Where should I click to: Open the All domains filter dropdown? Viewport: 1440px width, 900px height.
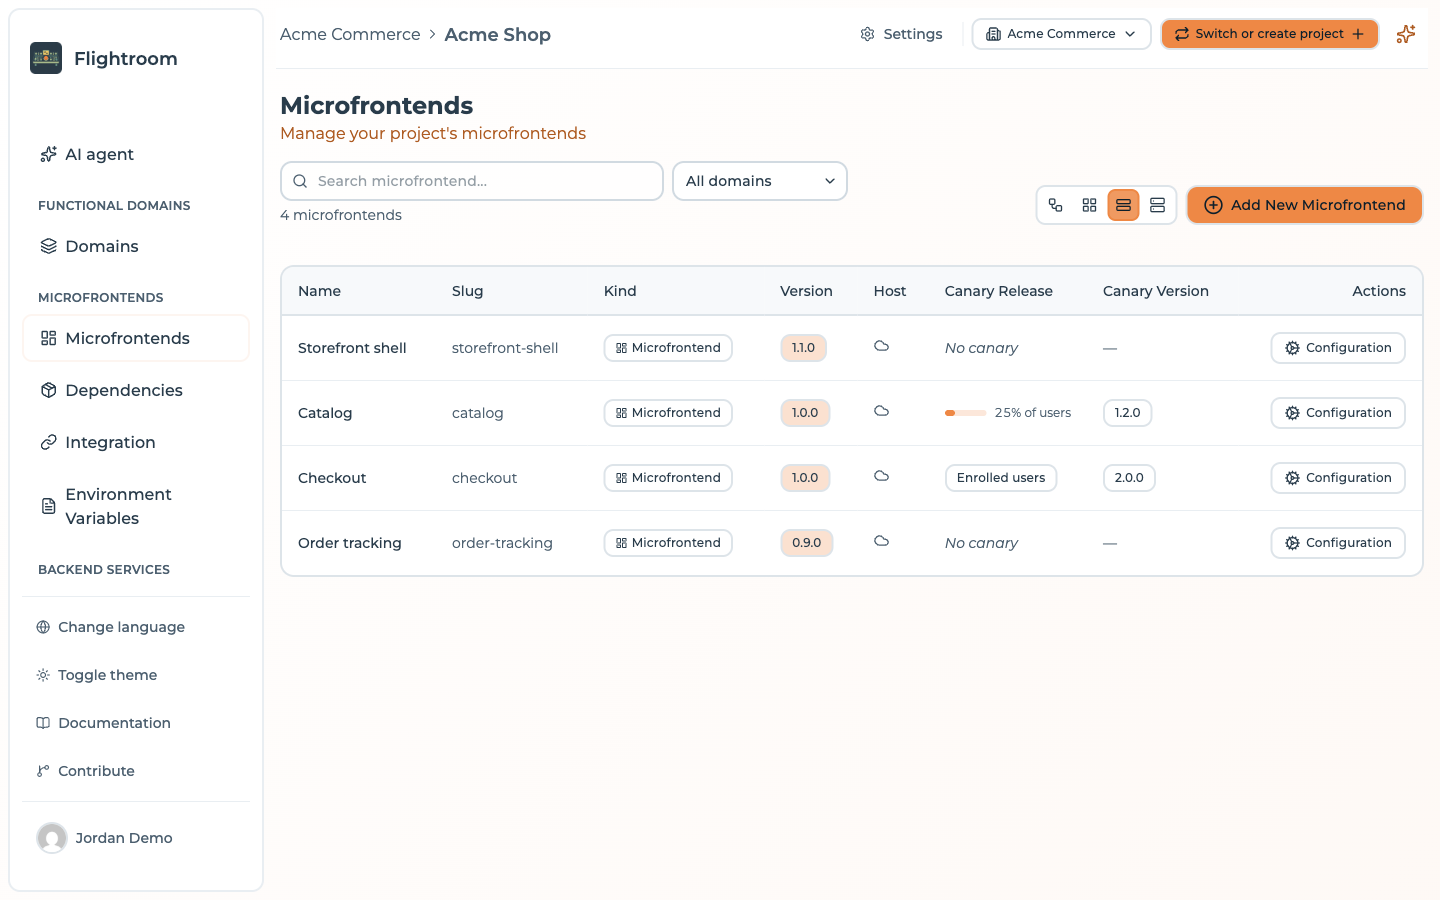click(760, 181)
